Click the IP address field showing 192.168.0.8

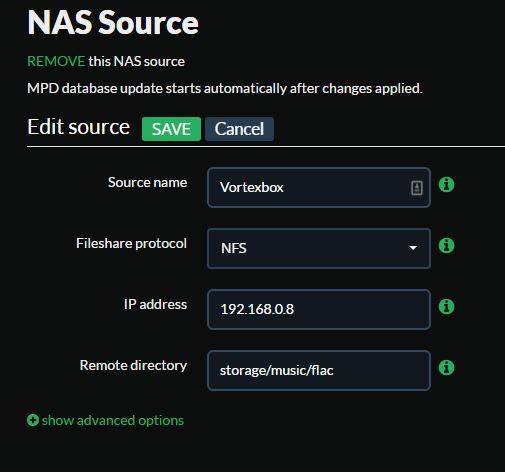click(319, 309)
